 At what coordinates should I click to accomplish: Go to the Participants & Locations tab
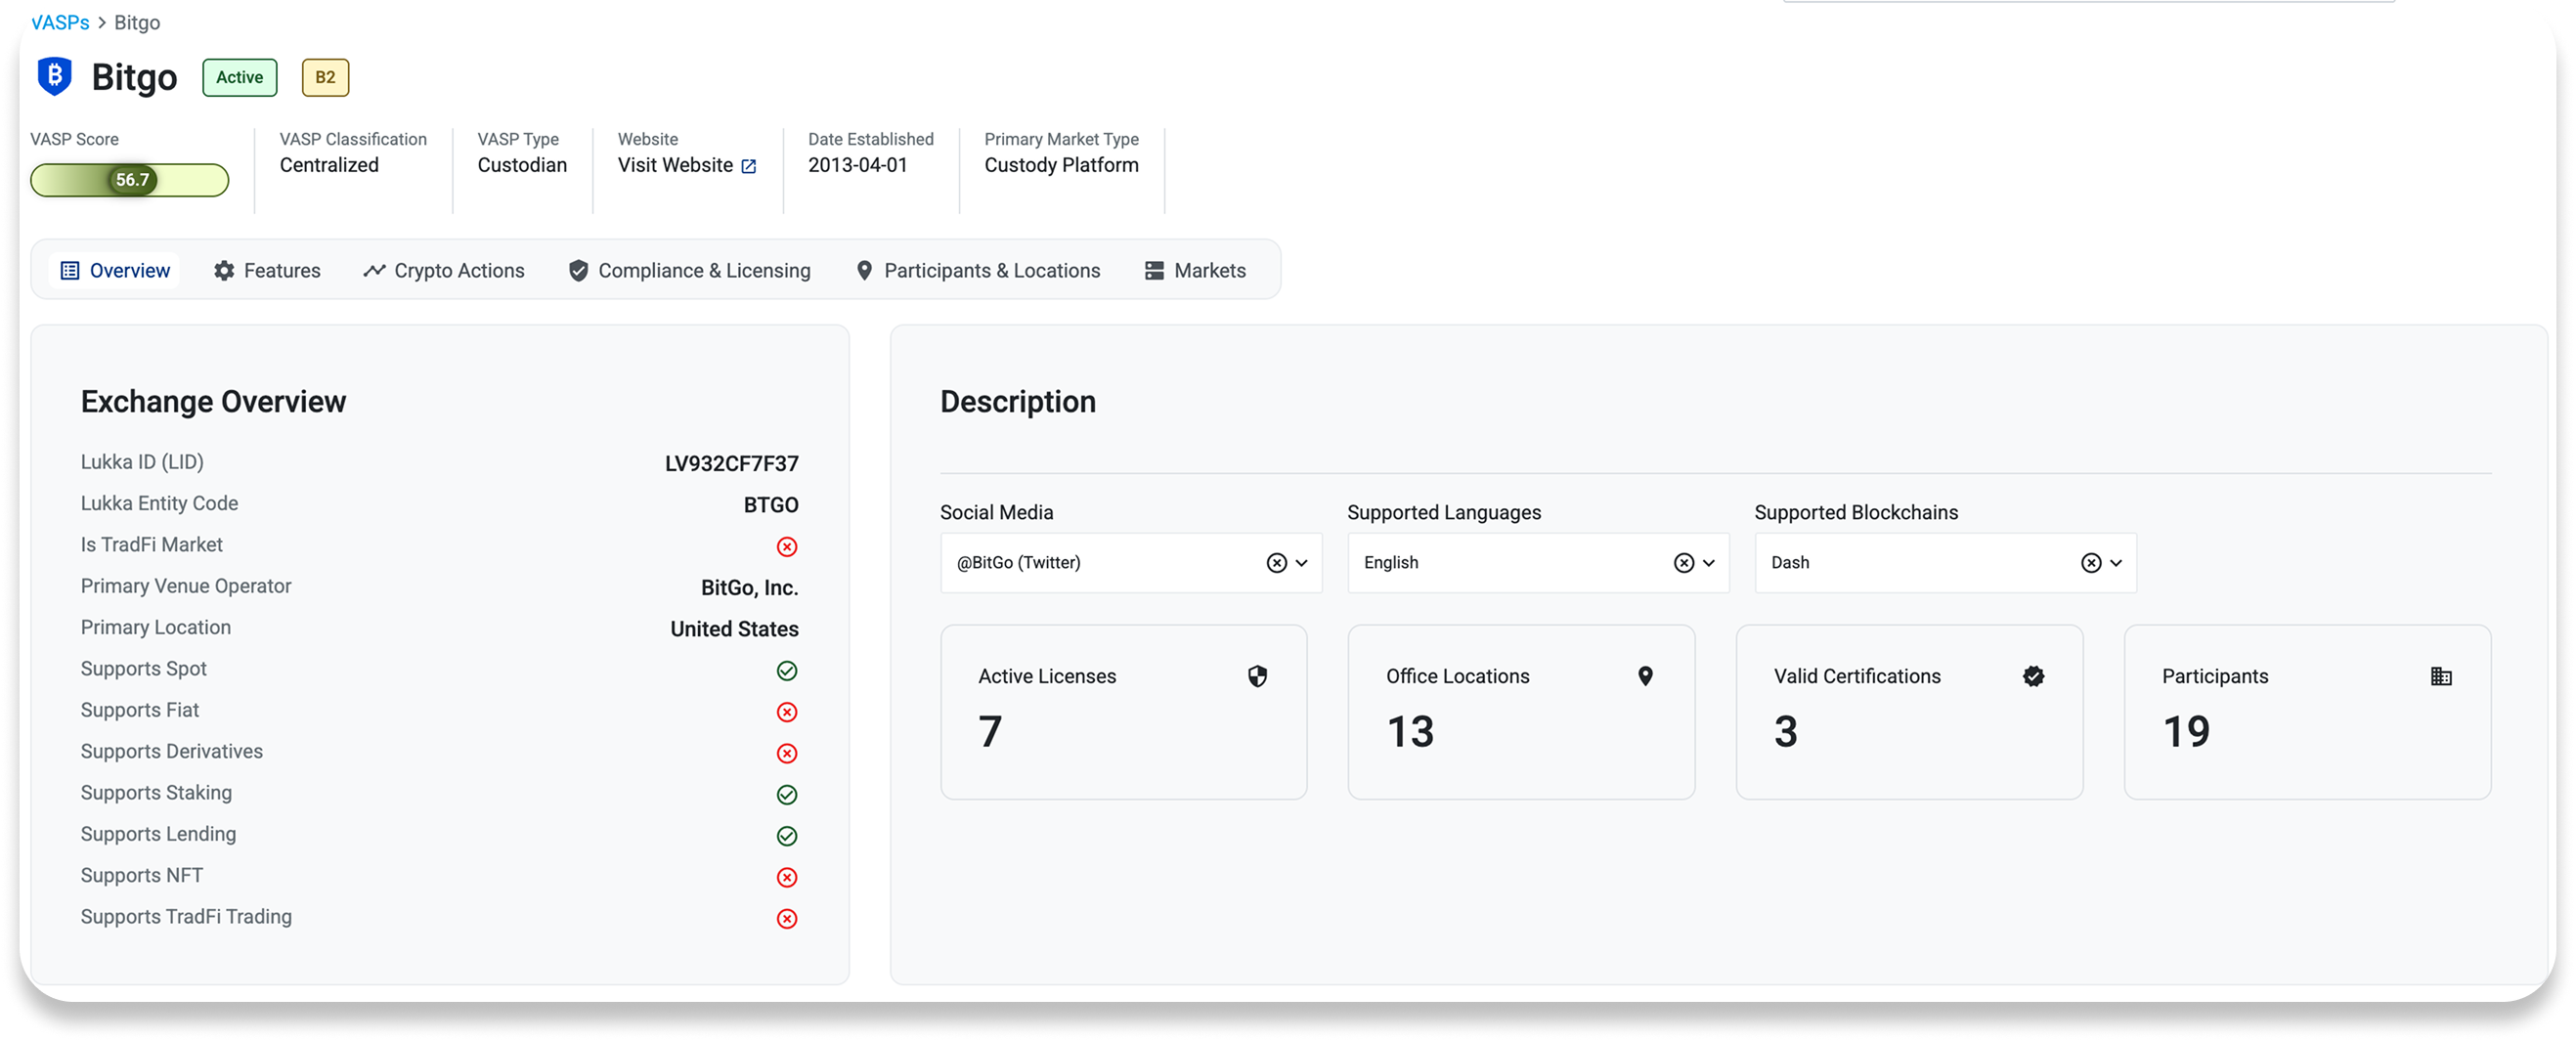(x=979, y=271)
